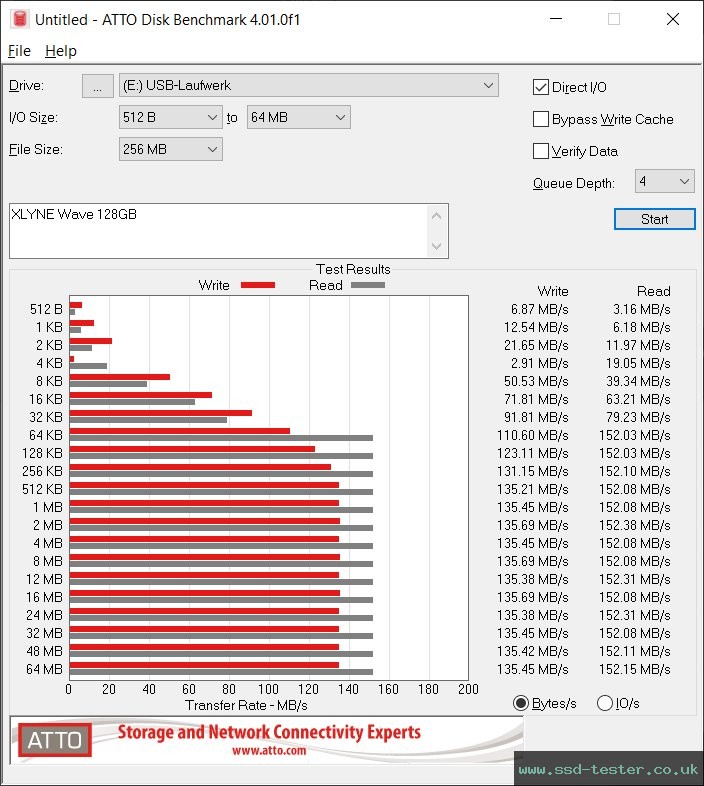The image size is (704, 786).
Task: Close the ATTO Disk Benchmark window
Action: pyautogui.click(x=673, y=19)
